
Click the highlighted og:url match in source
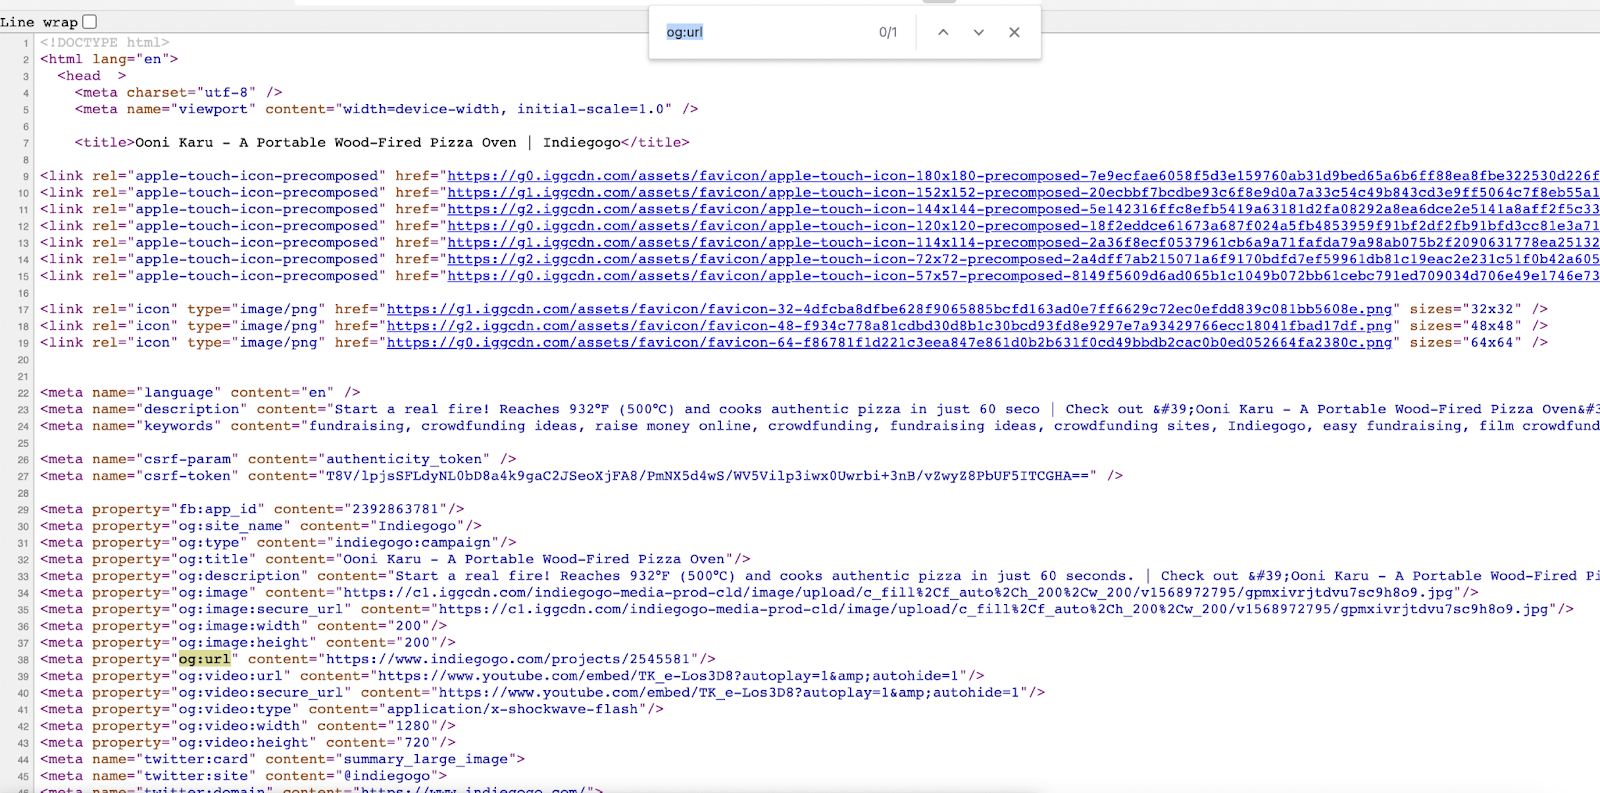coord(204,659)
